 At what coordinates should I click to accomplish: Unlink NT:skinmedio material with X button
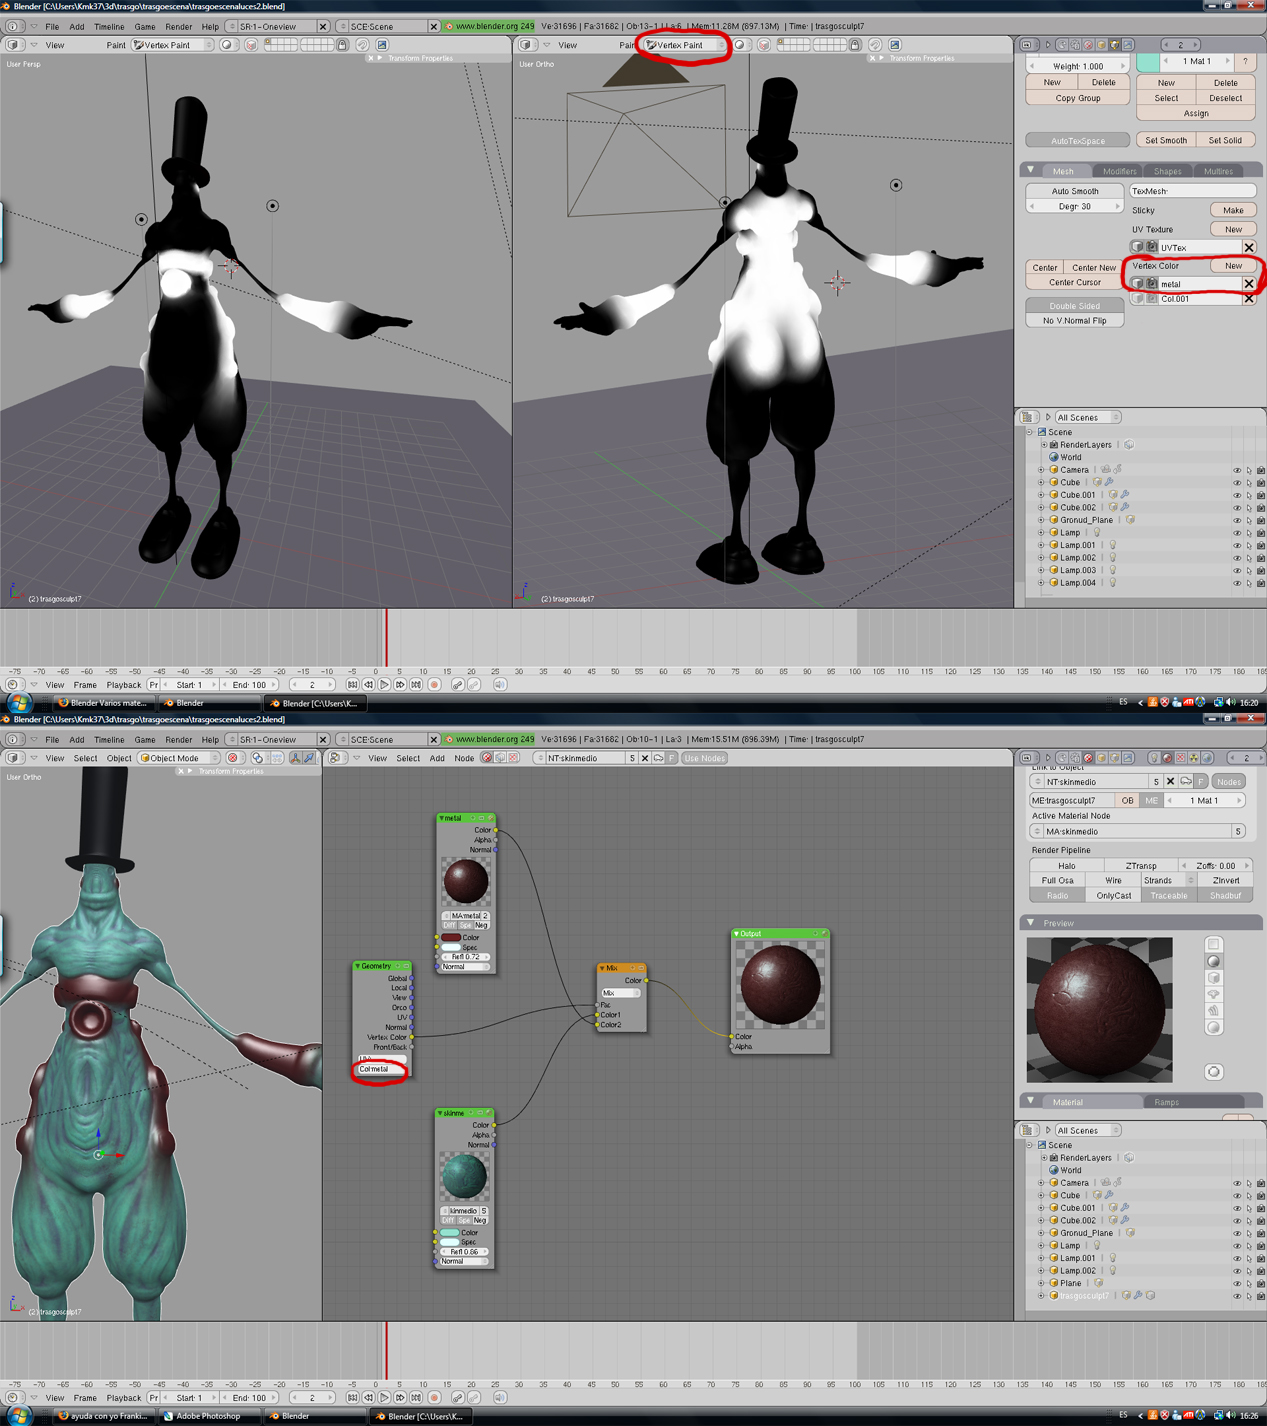point(1170,782)
